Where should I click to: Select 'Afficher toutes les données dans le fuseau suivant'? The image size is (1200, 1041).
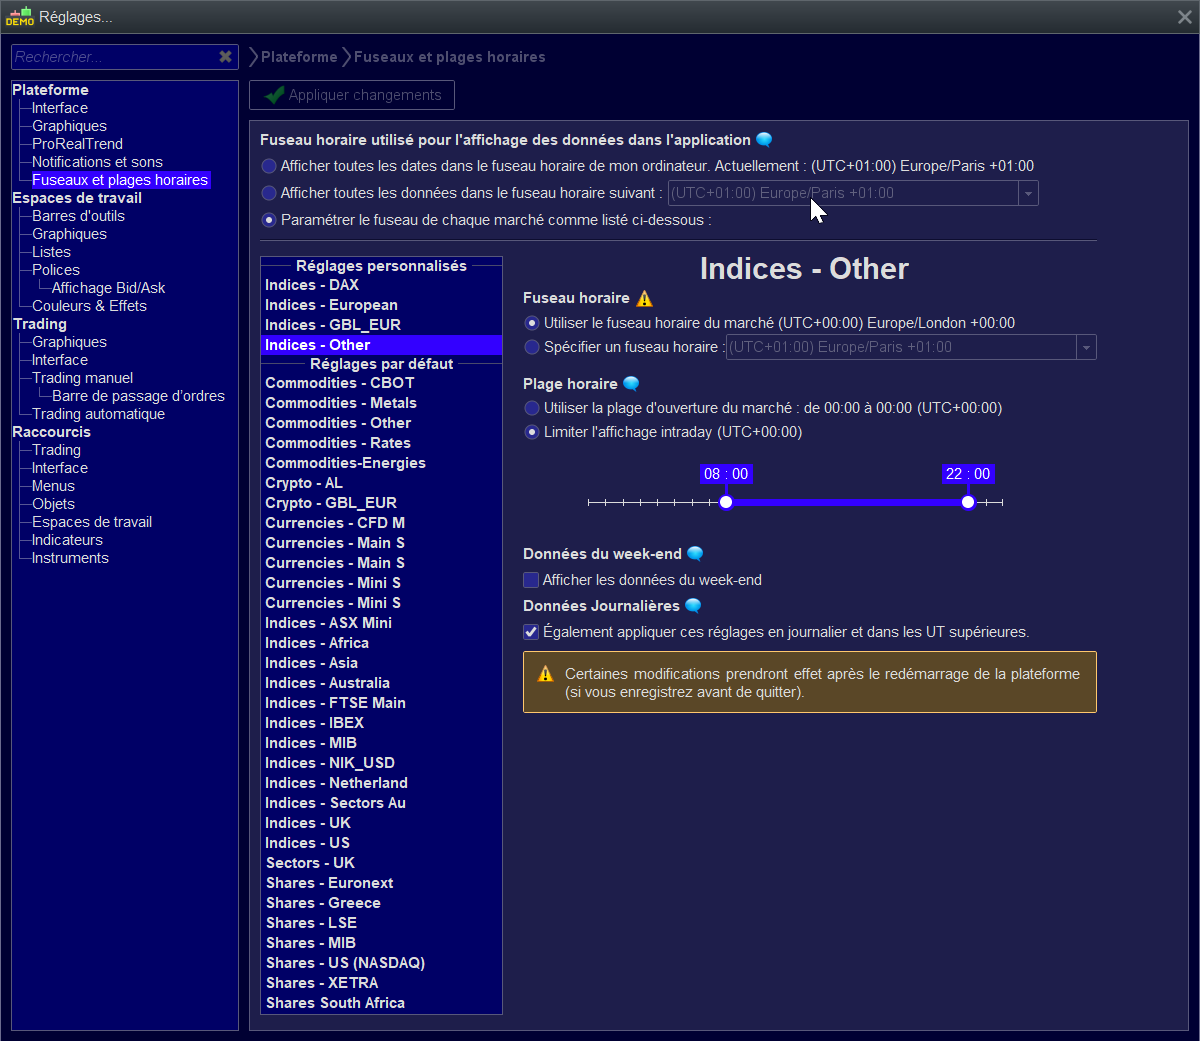tap(269, 193)
